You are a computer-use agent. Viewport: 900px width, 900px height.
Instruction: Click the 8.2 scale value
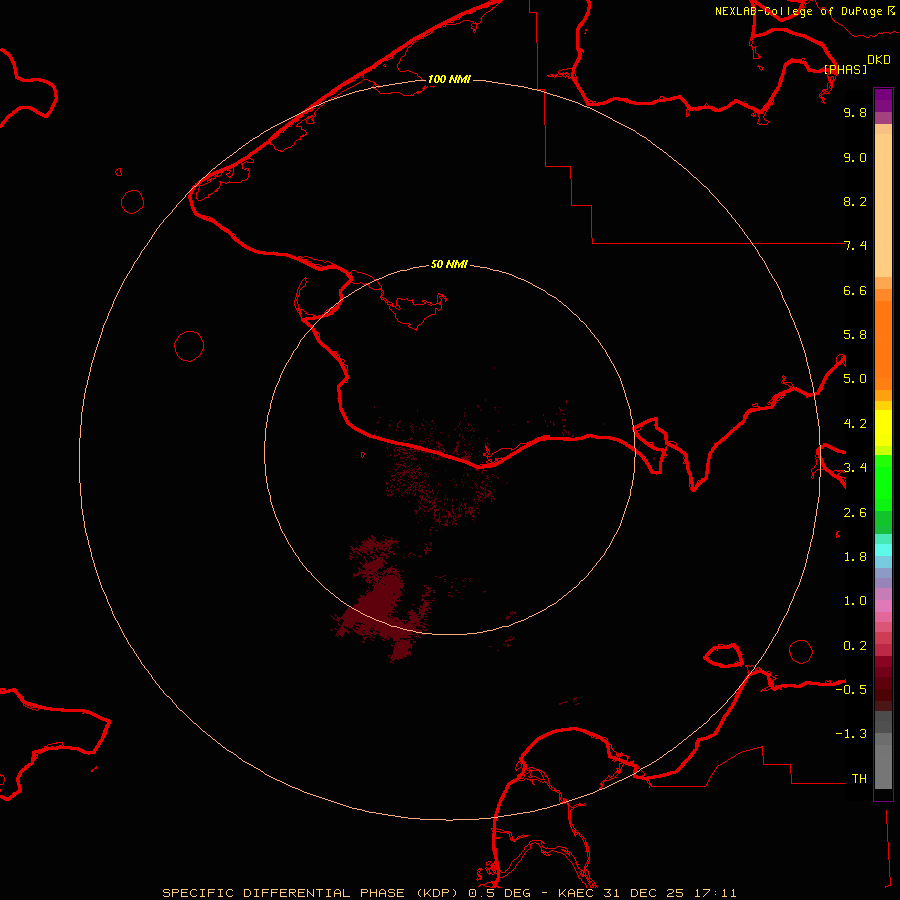point(855,201)
